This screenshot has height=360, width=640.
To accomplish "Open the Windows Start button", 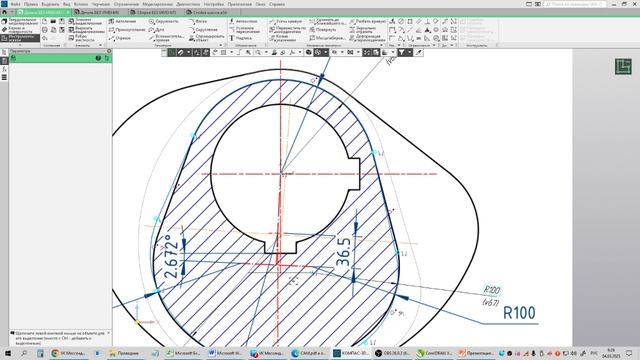I will 7,353.
